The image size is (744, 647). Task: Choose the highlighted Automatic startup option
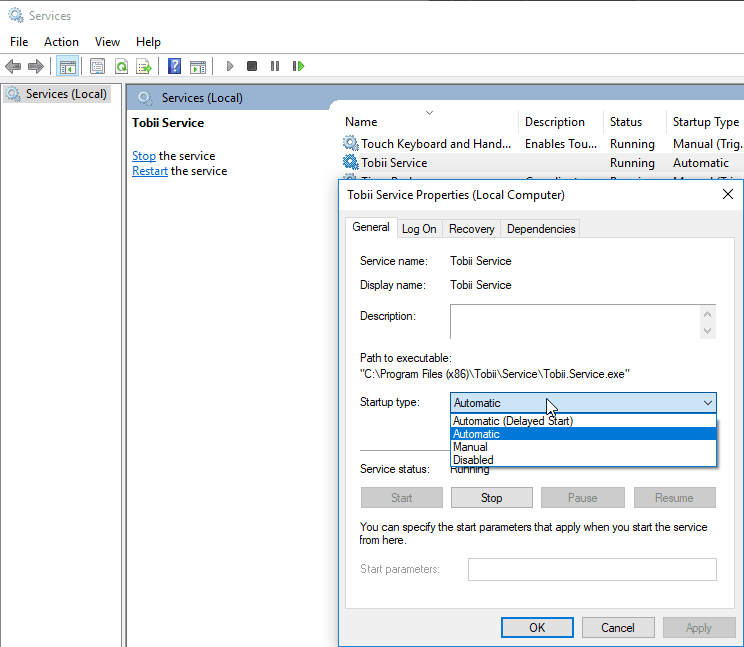[583, 434]
